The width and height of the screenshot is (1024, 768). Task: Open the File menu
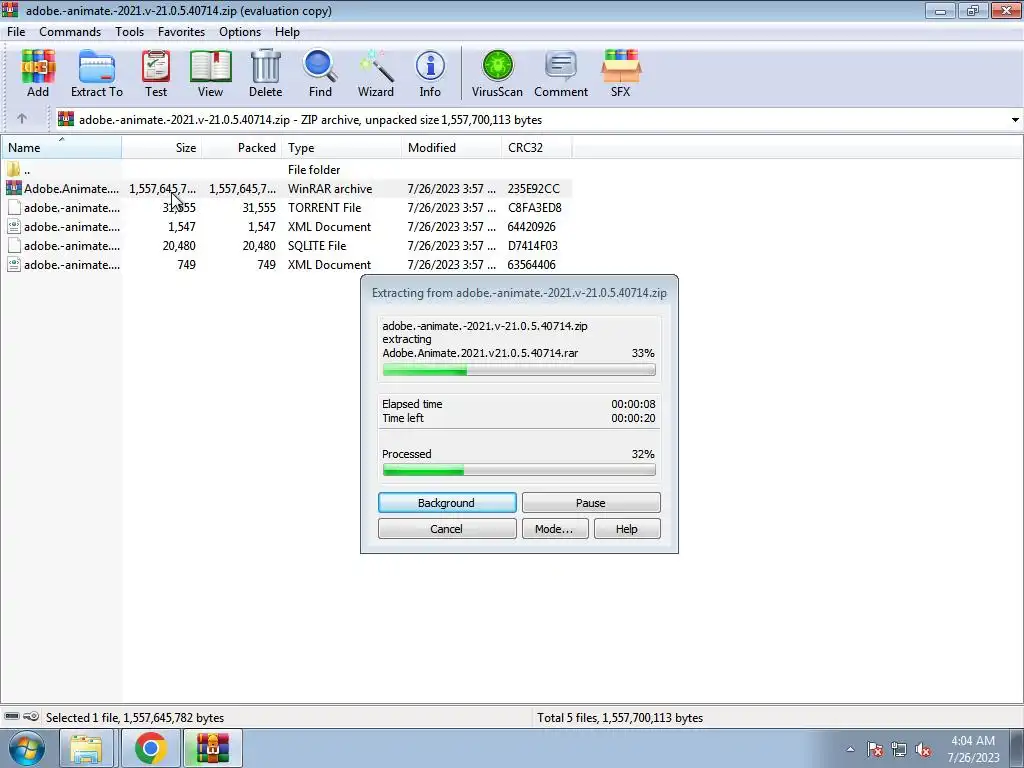click(16, 31)
